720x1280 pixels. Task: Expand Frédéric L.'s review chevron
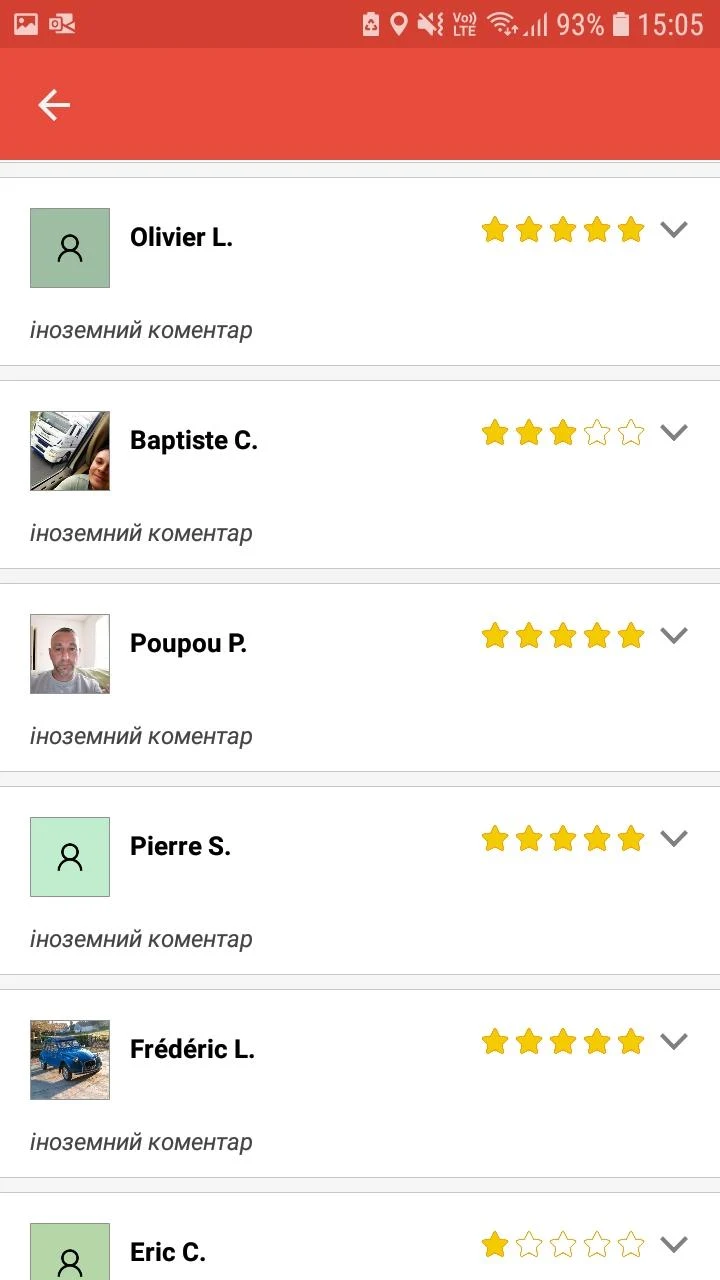point(675,1042)
